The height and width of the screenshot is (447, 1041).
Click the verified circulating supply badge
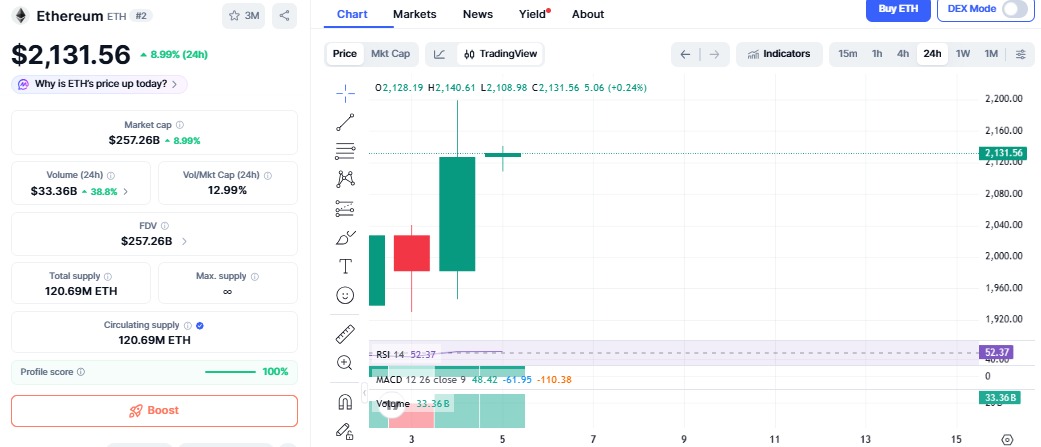coord(200,325)
